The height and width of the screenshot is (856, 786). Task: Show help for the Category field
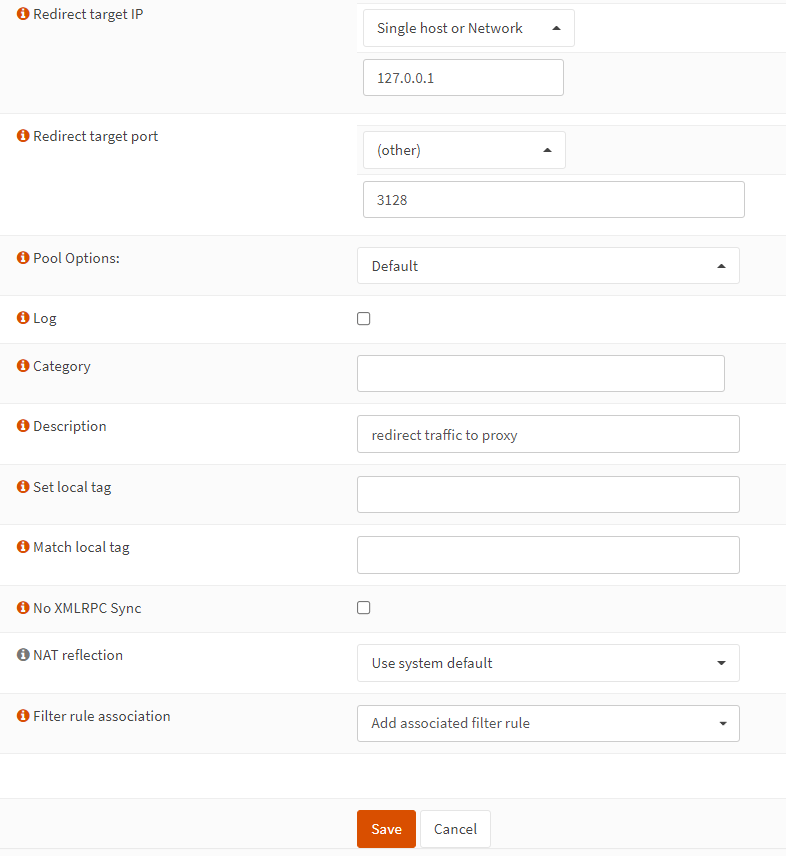[x=23, y=366]
